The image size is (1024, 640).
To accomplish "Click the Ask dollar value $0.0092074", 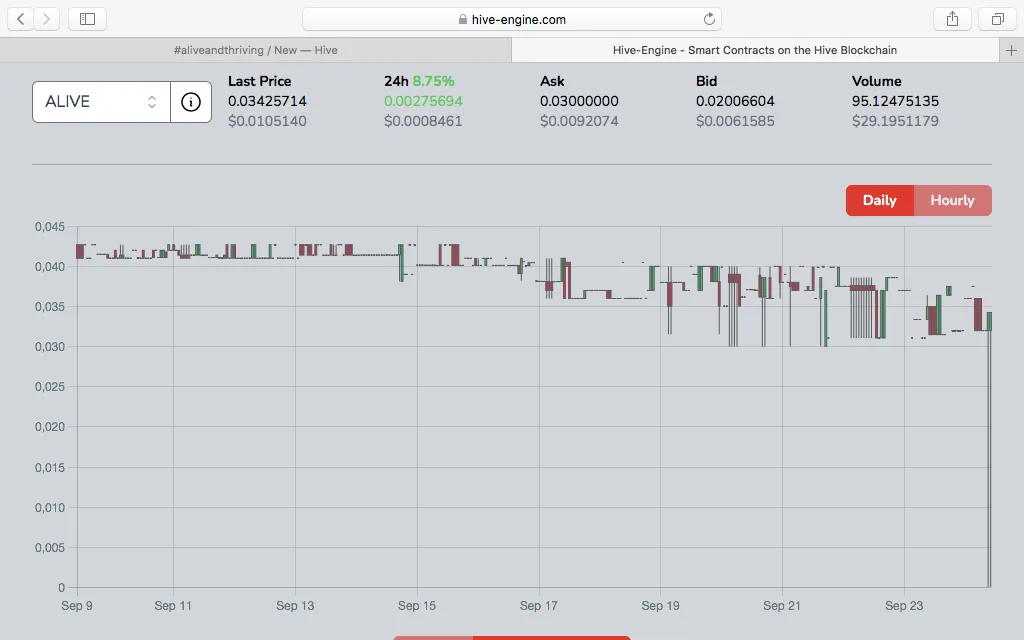I will coord(579,121).
